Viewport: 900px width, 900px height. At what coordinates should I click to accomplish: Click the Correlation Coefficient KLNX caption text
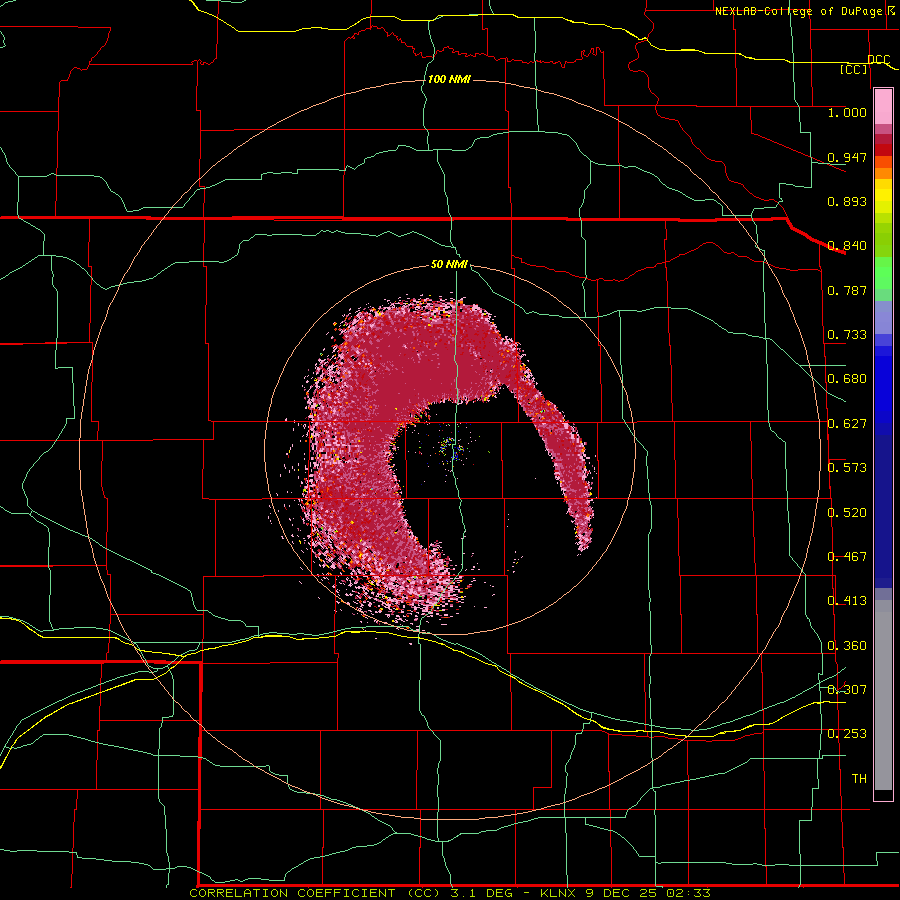450,893
